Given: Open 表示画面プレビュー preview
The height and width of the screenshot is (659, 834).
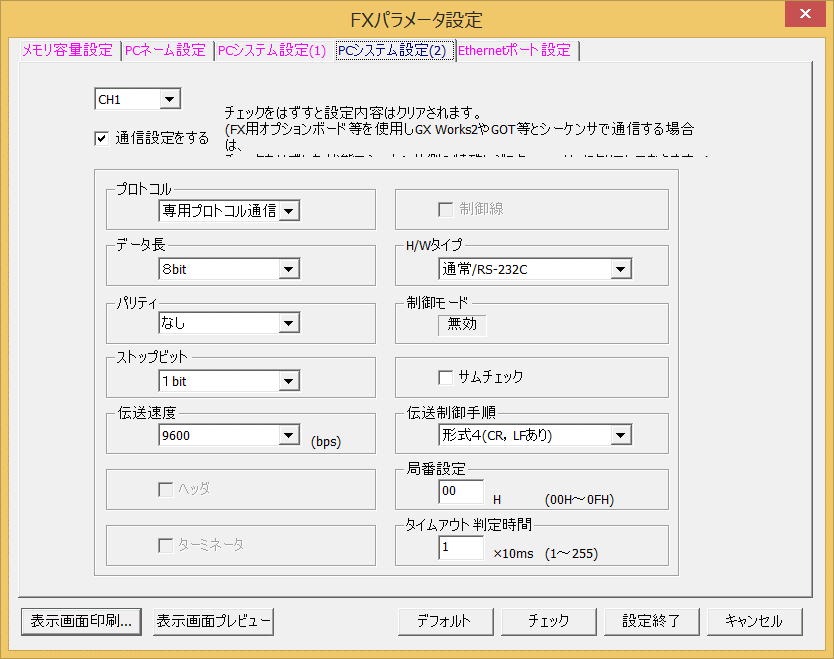Looking at the screenshot, I should (213, 621).
